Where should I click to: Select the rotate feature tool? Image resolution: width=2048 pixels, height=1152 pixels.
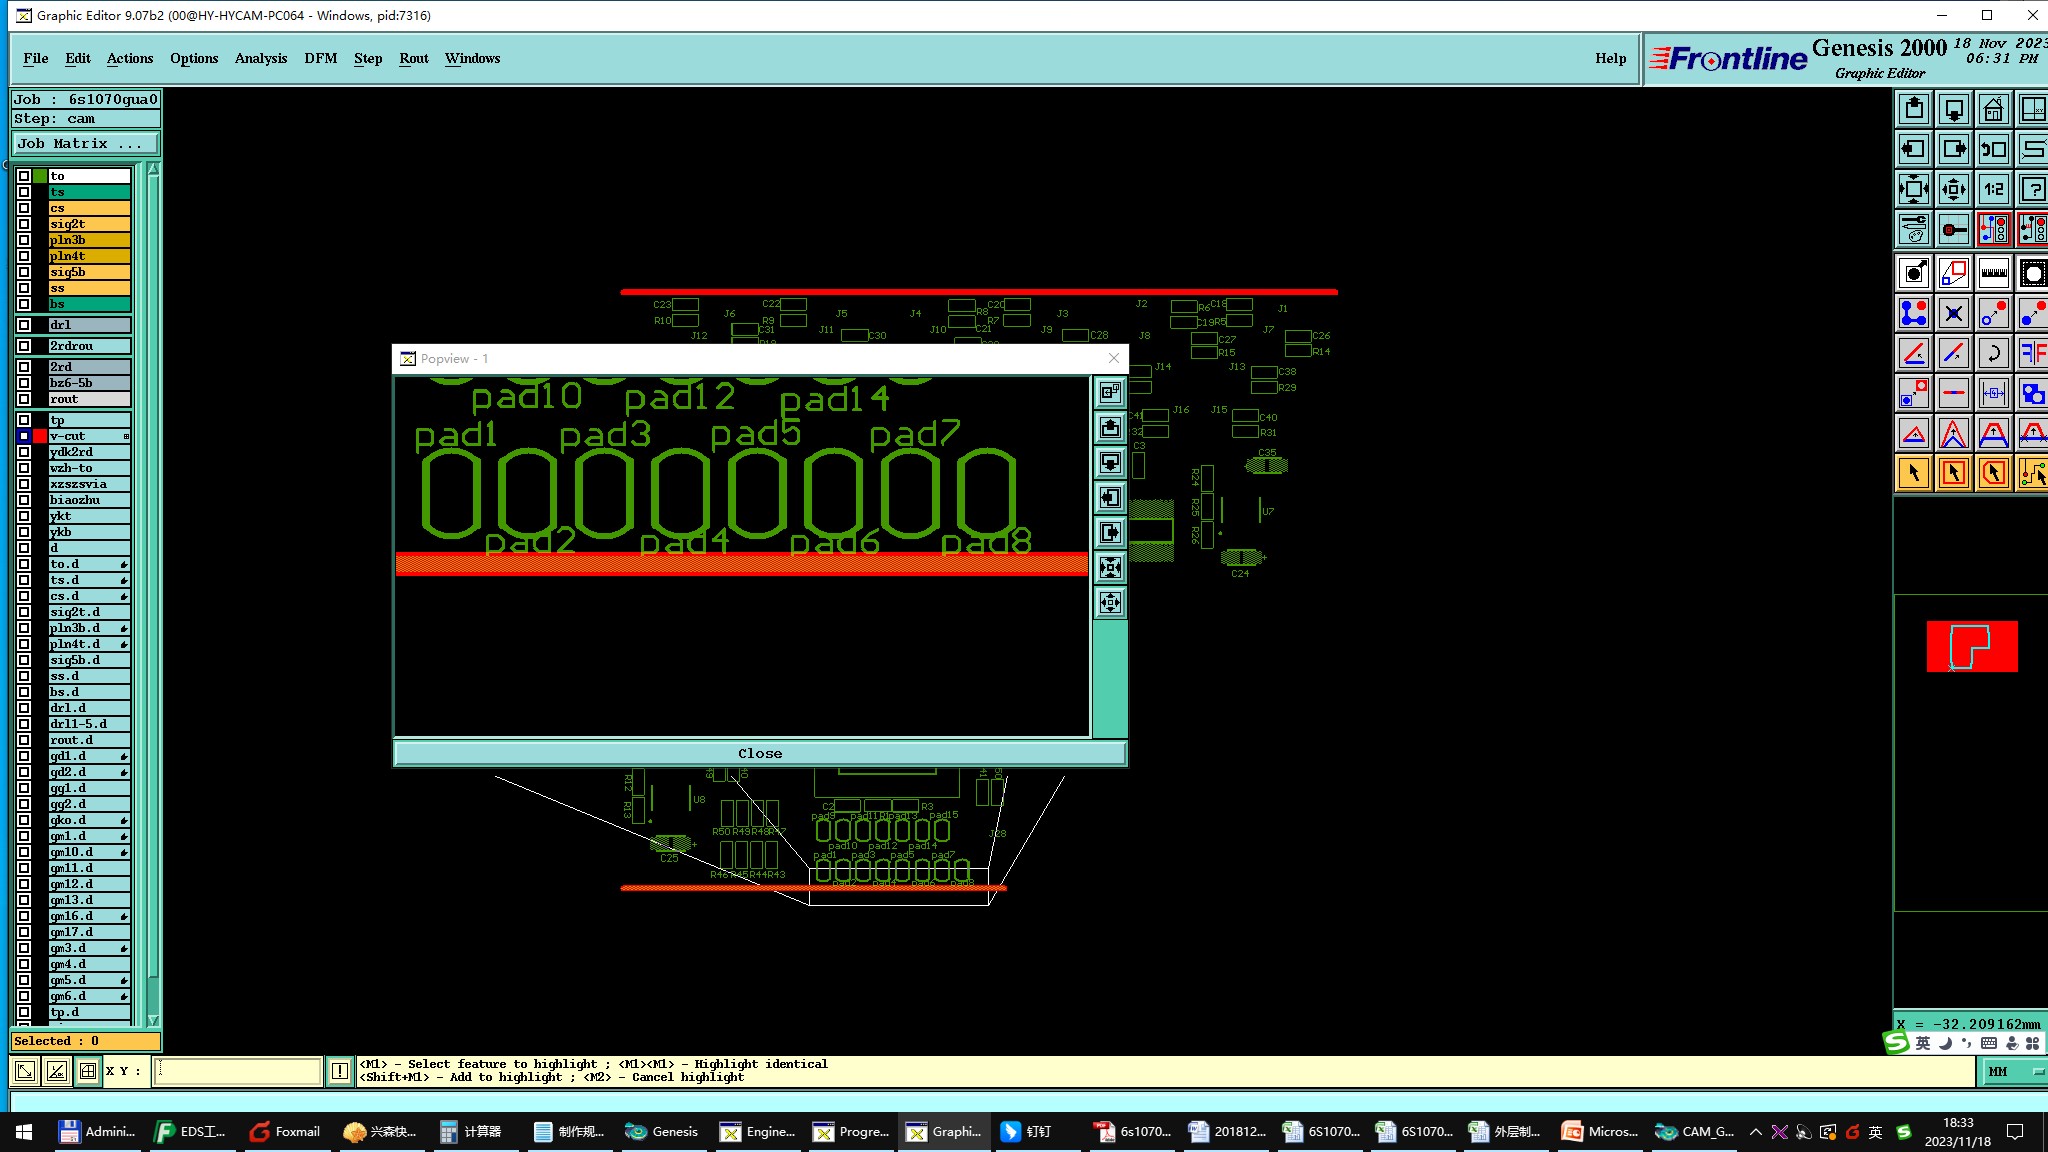tap(1993, 352)
